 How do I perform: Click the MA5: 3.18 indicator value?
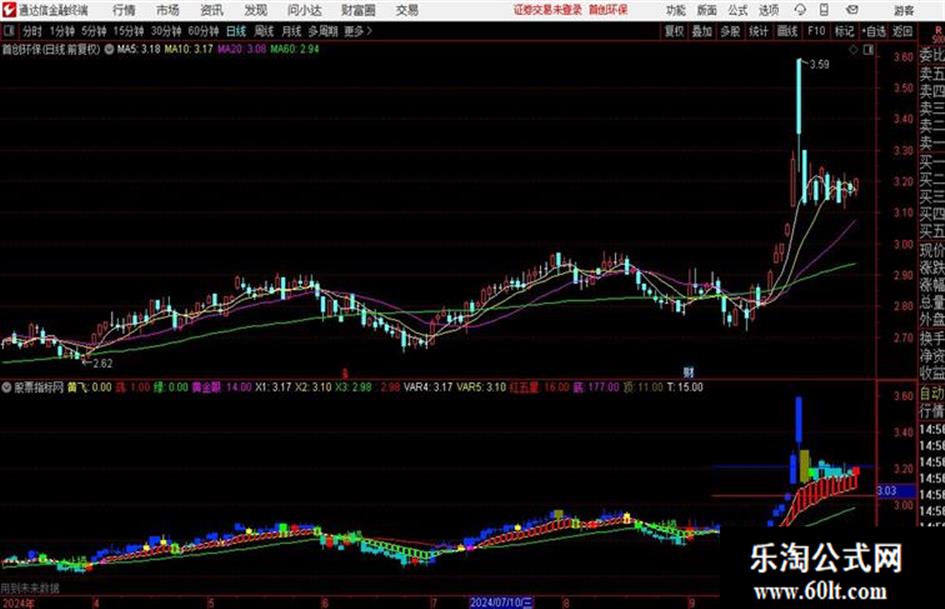(x=138, y=49)
